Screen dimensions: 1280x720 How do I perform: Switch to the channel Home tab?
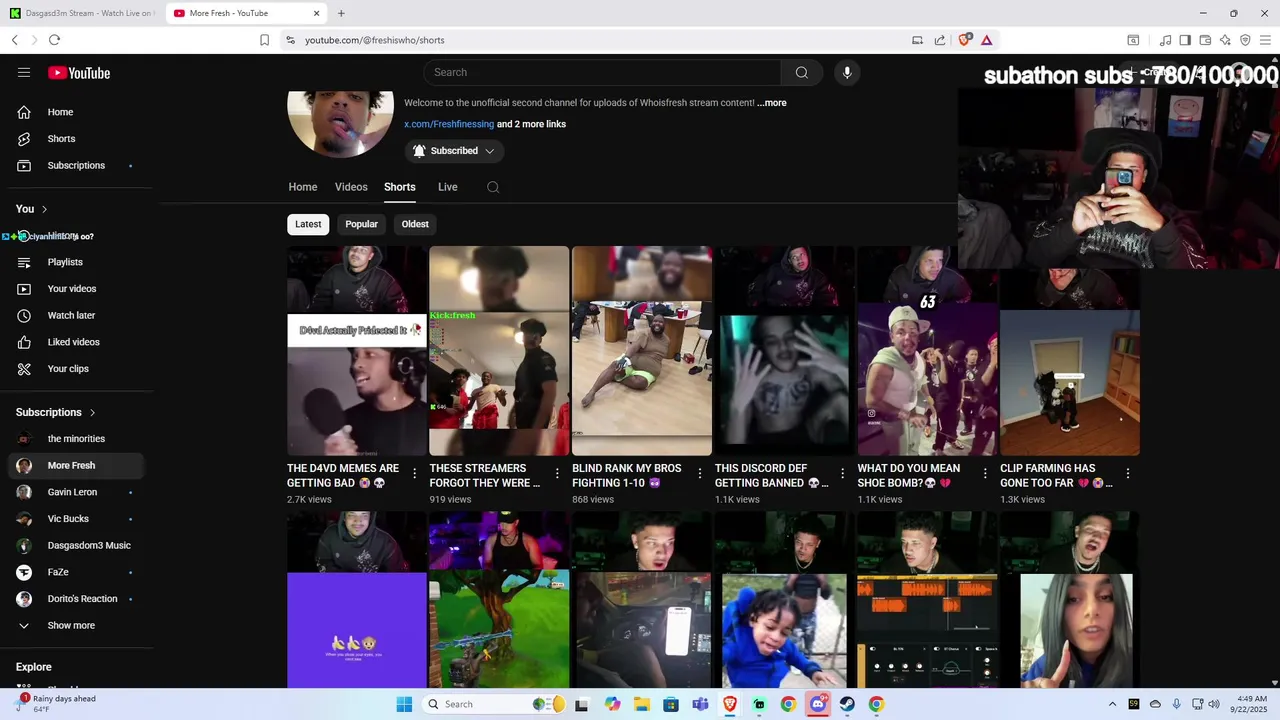pos(303,187)
